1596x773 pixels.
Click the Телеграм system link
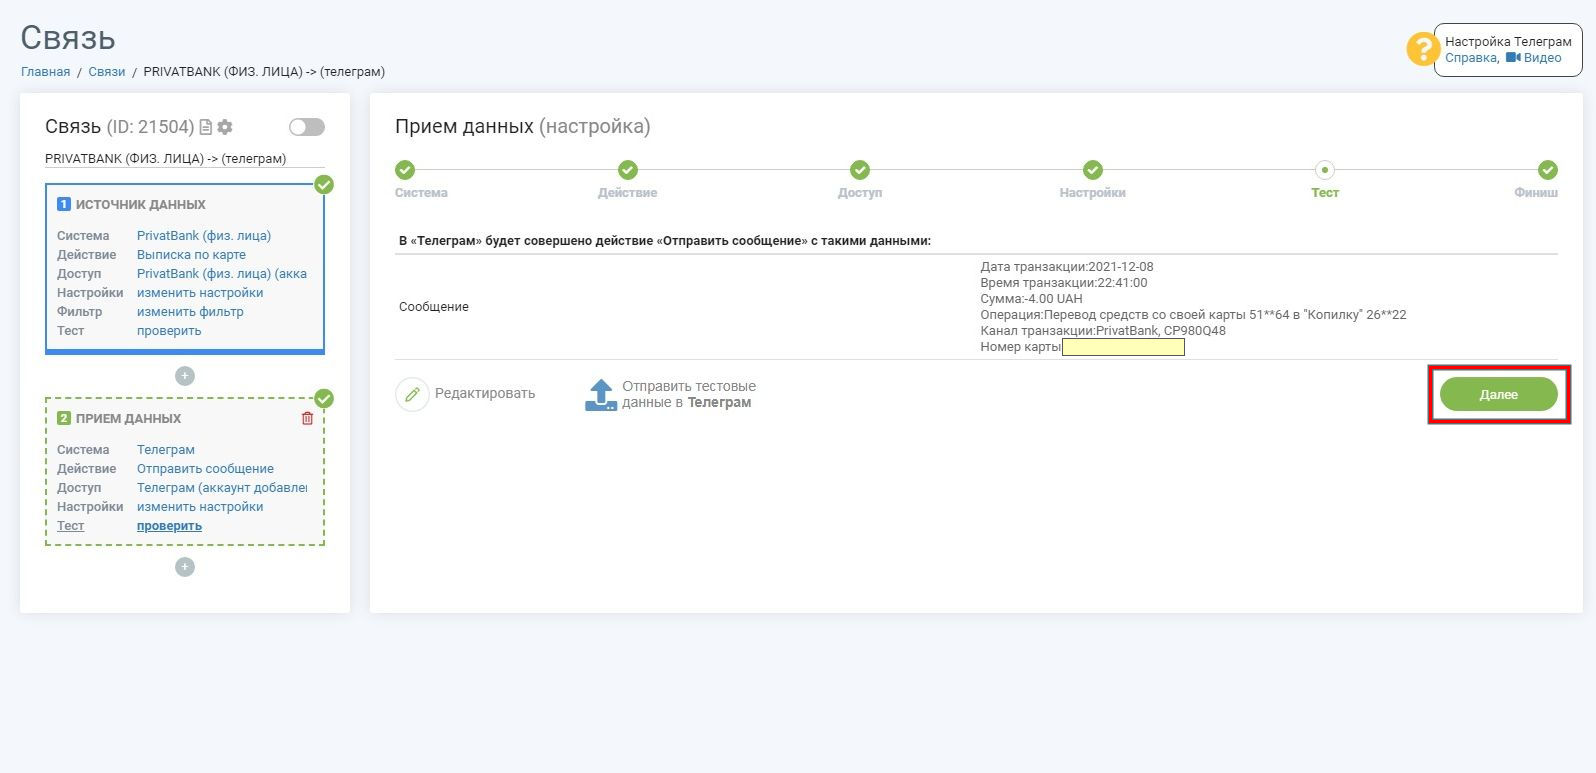click(166, 450)
